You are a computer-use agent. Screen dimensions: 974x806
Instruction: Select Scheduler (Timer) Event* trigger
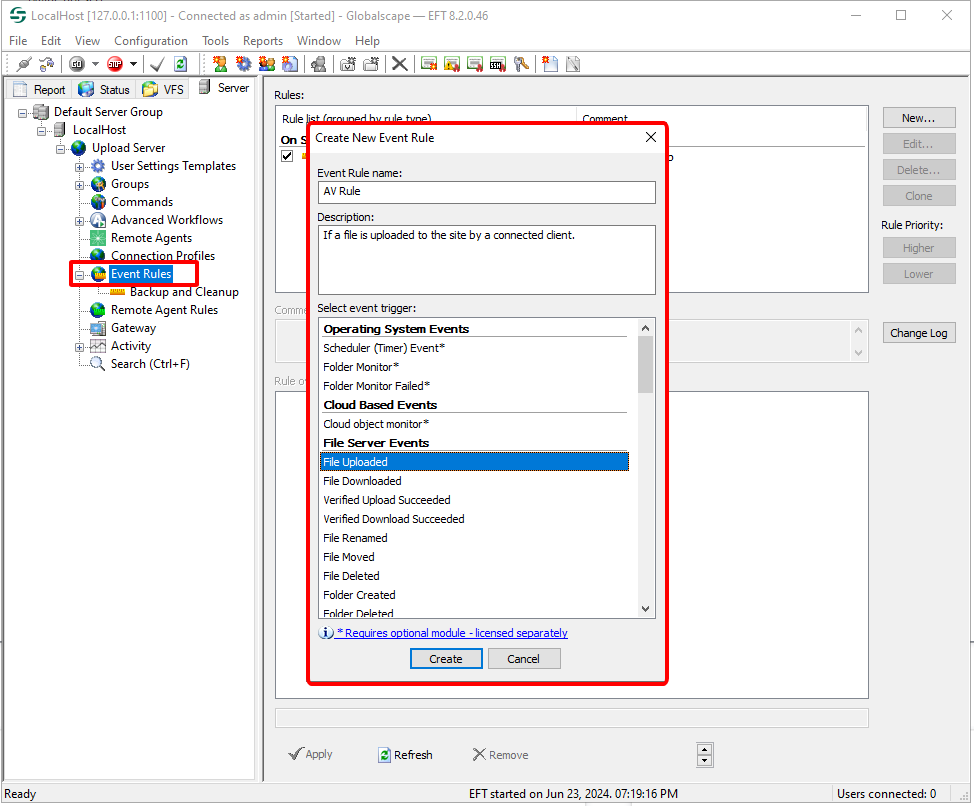pyautogui.click(x=475, y=348)
